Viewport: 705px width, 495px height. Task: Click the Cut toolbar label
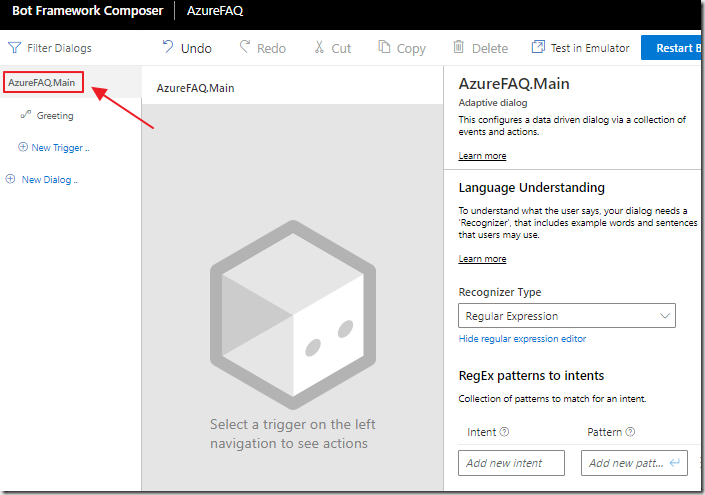(x=341, y=48)
